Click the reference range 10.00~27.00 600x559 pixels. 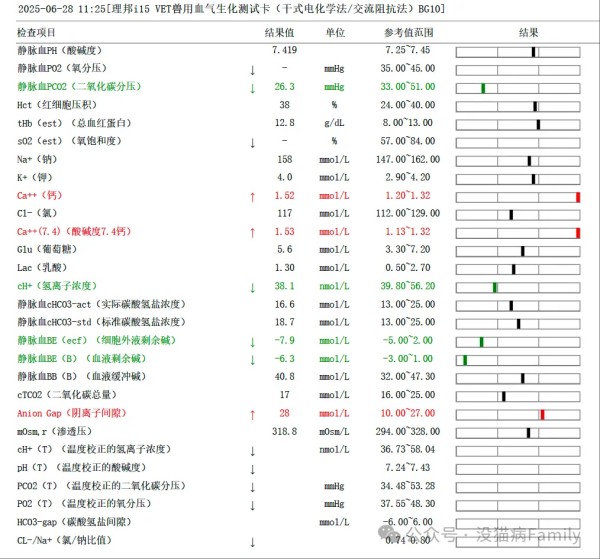coord(408,413)
